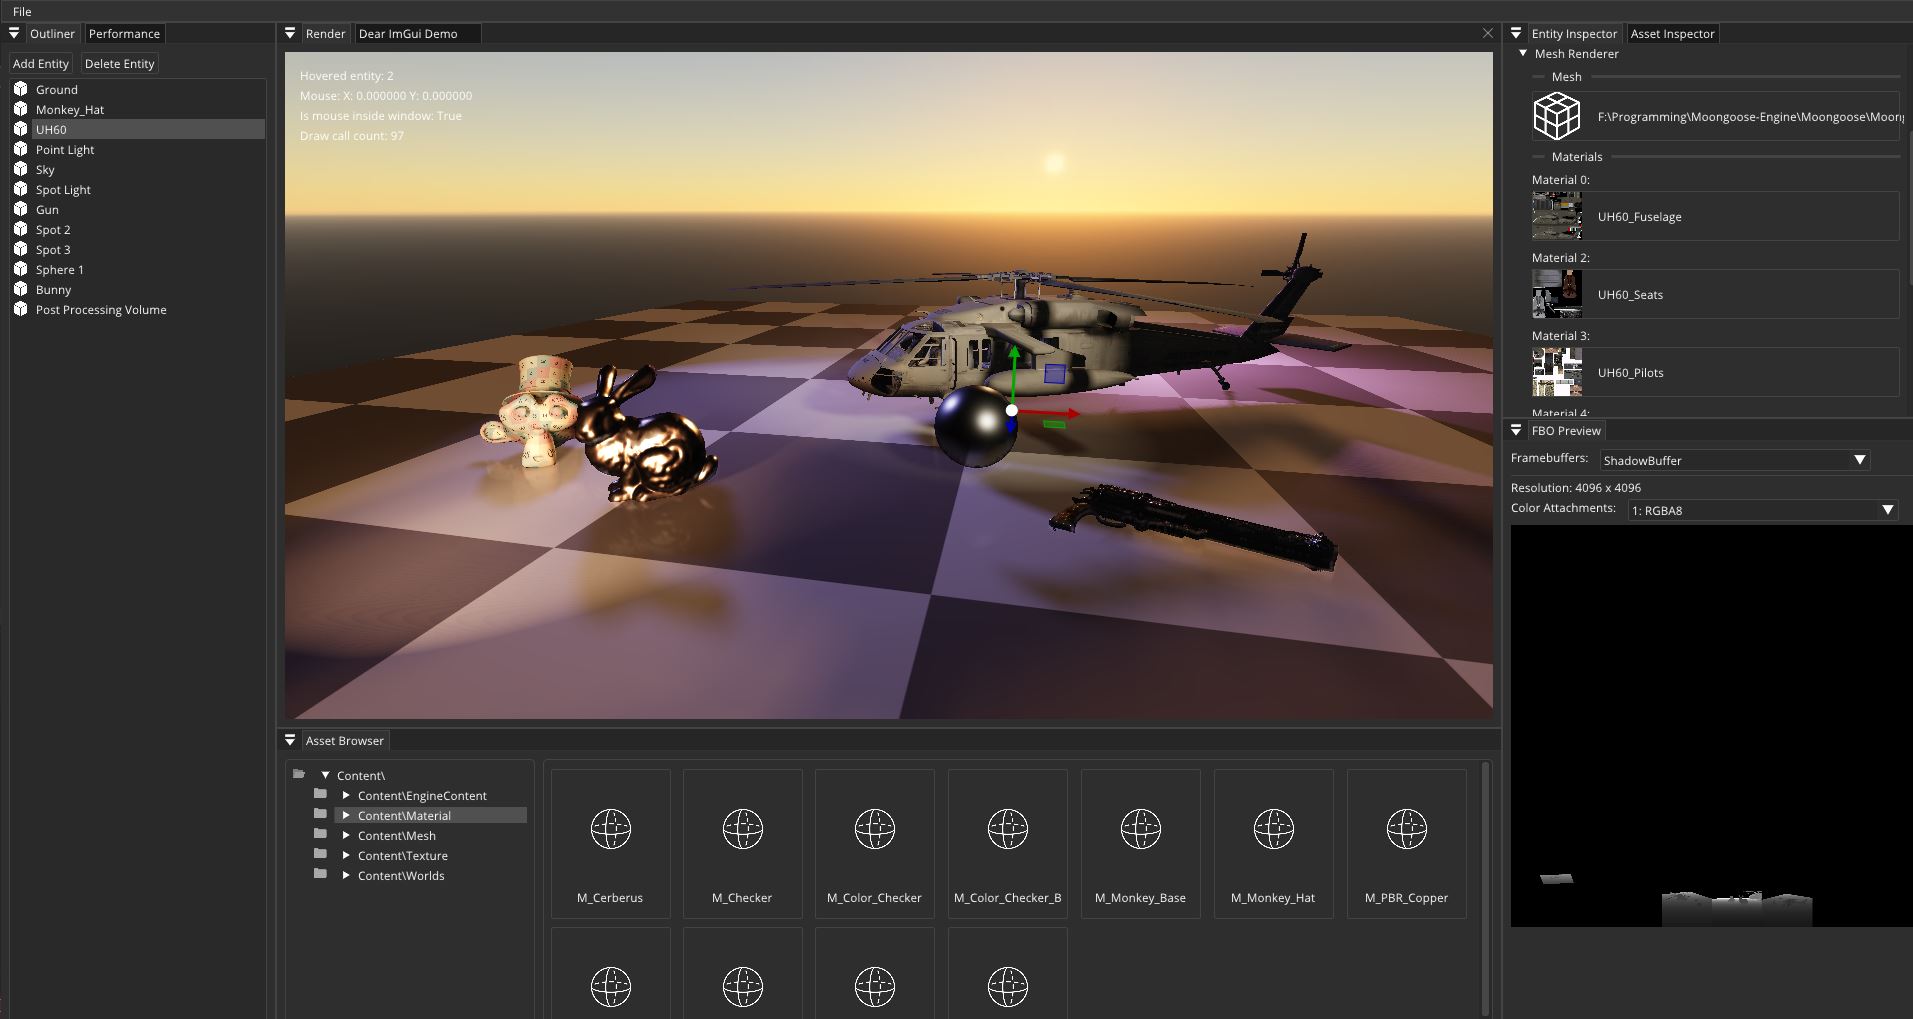
Task: Click the cube icon of the UH60 entity
Action: pos(20,129)
